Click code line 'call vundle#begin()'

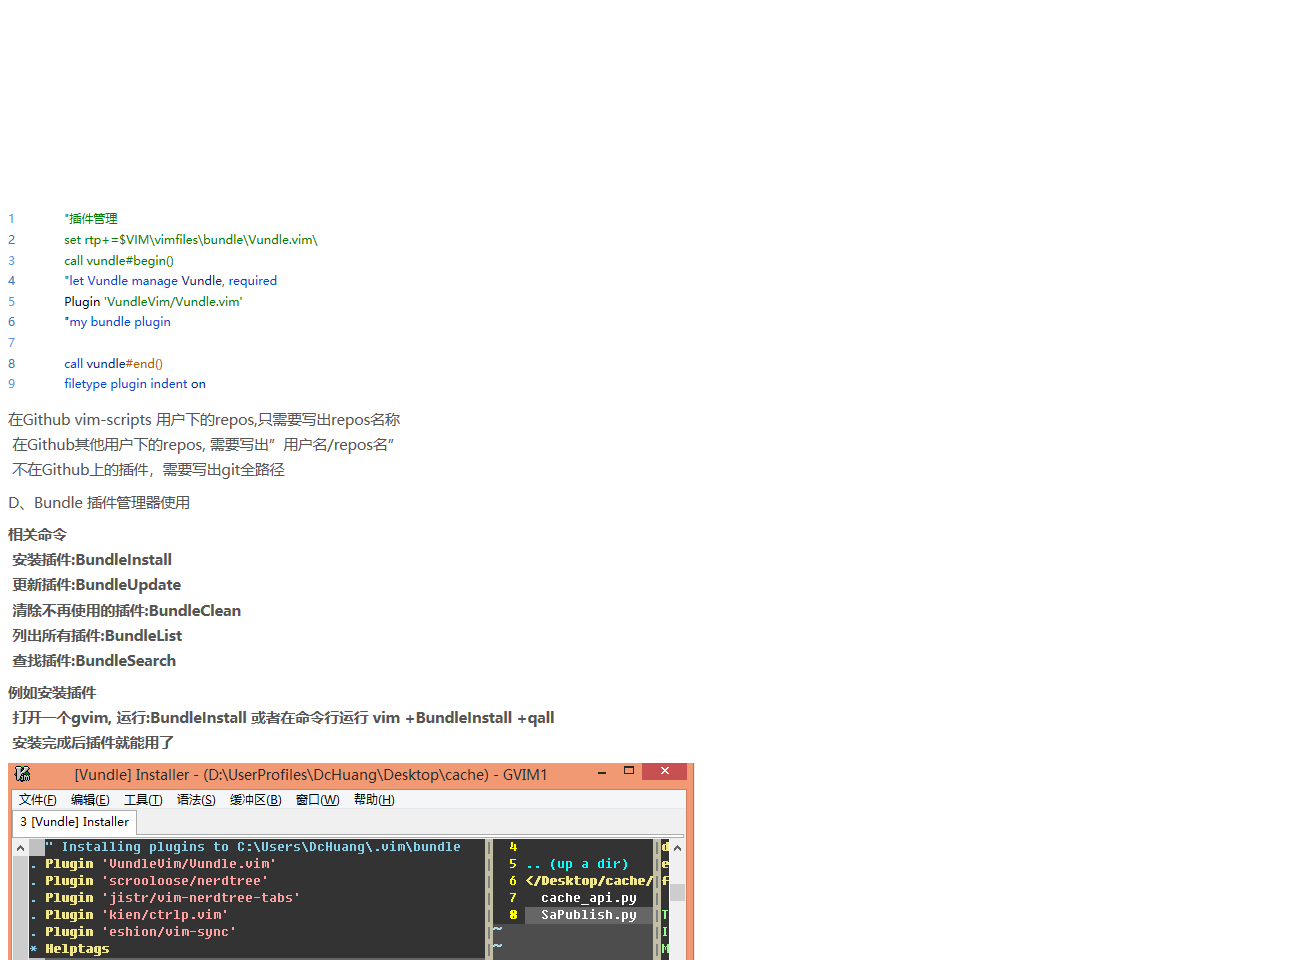[119, 260]
